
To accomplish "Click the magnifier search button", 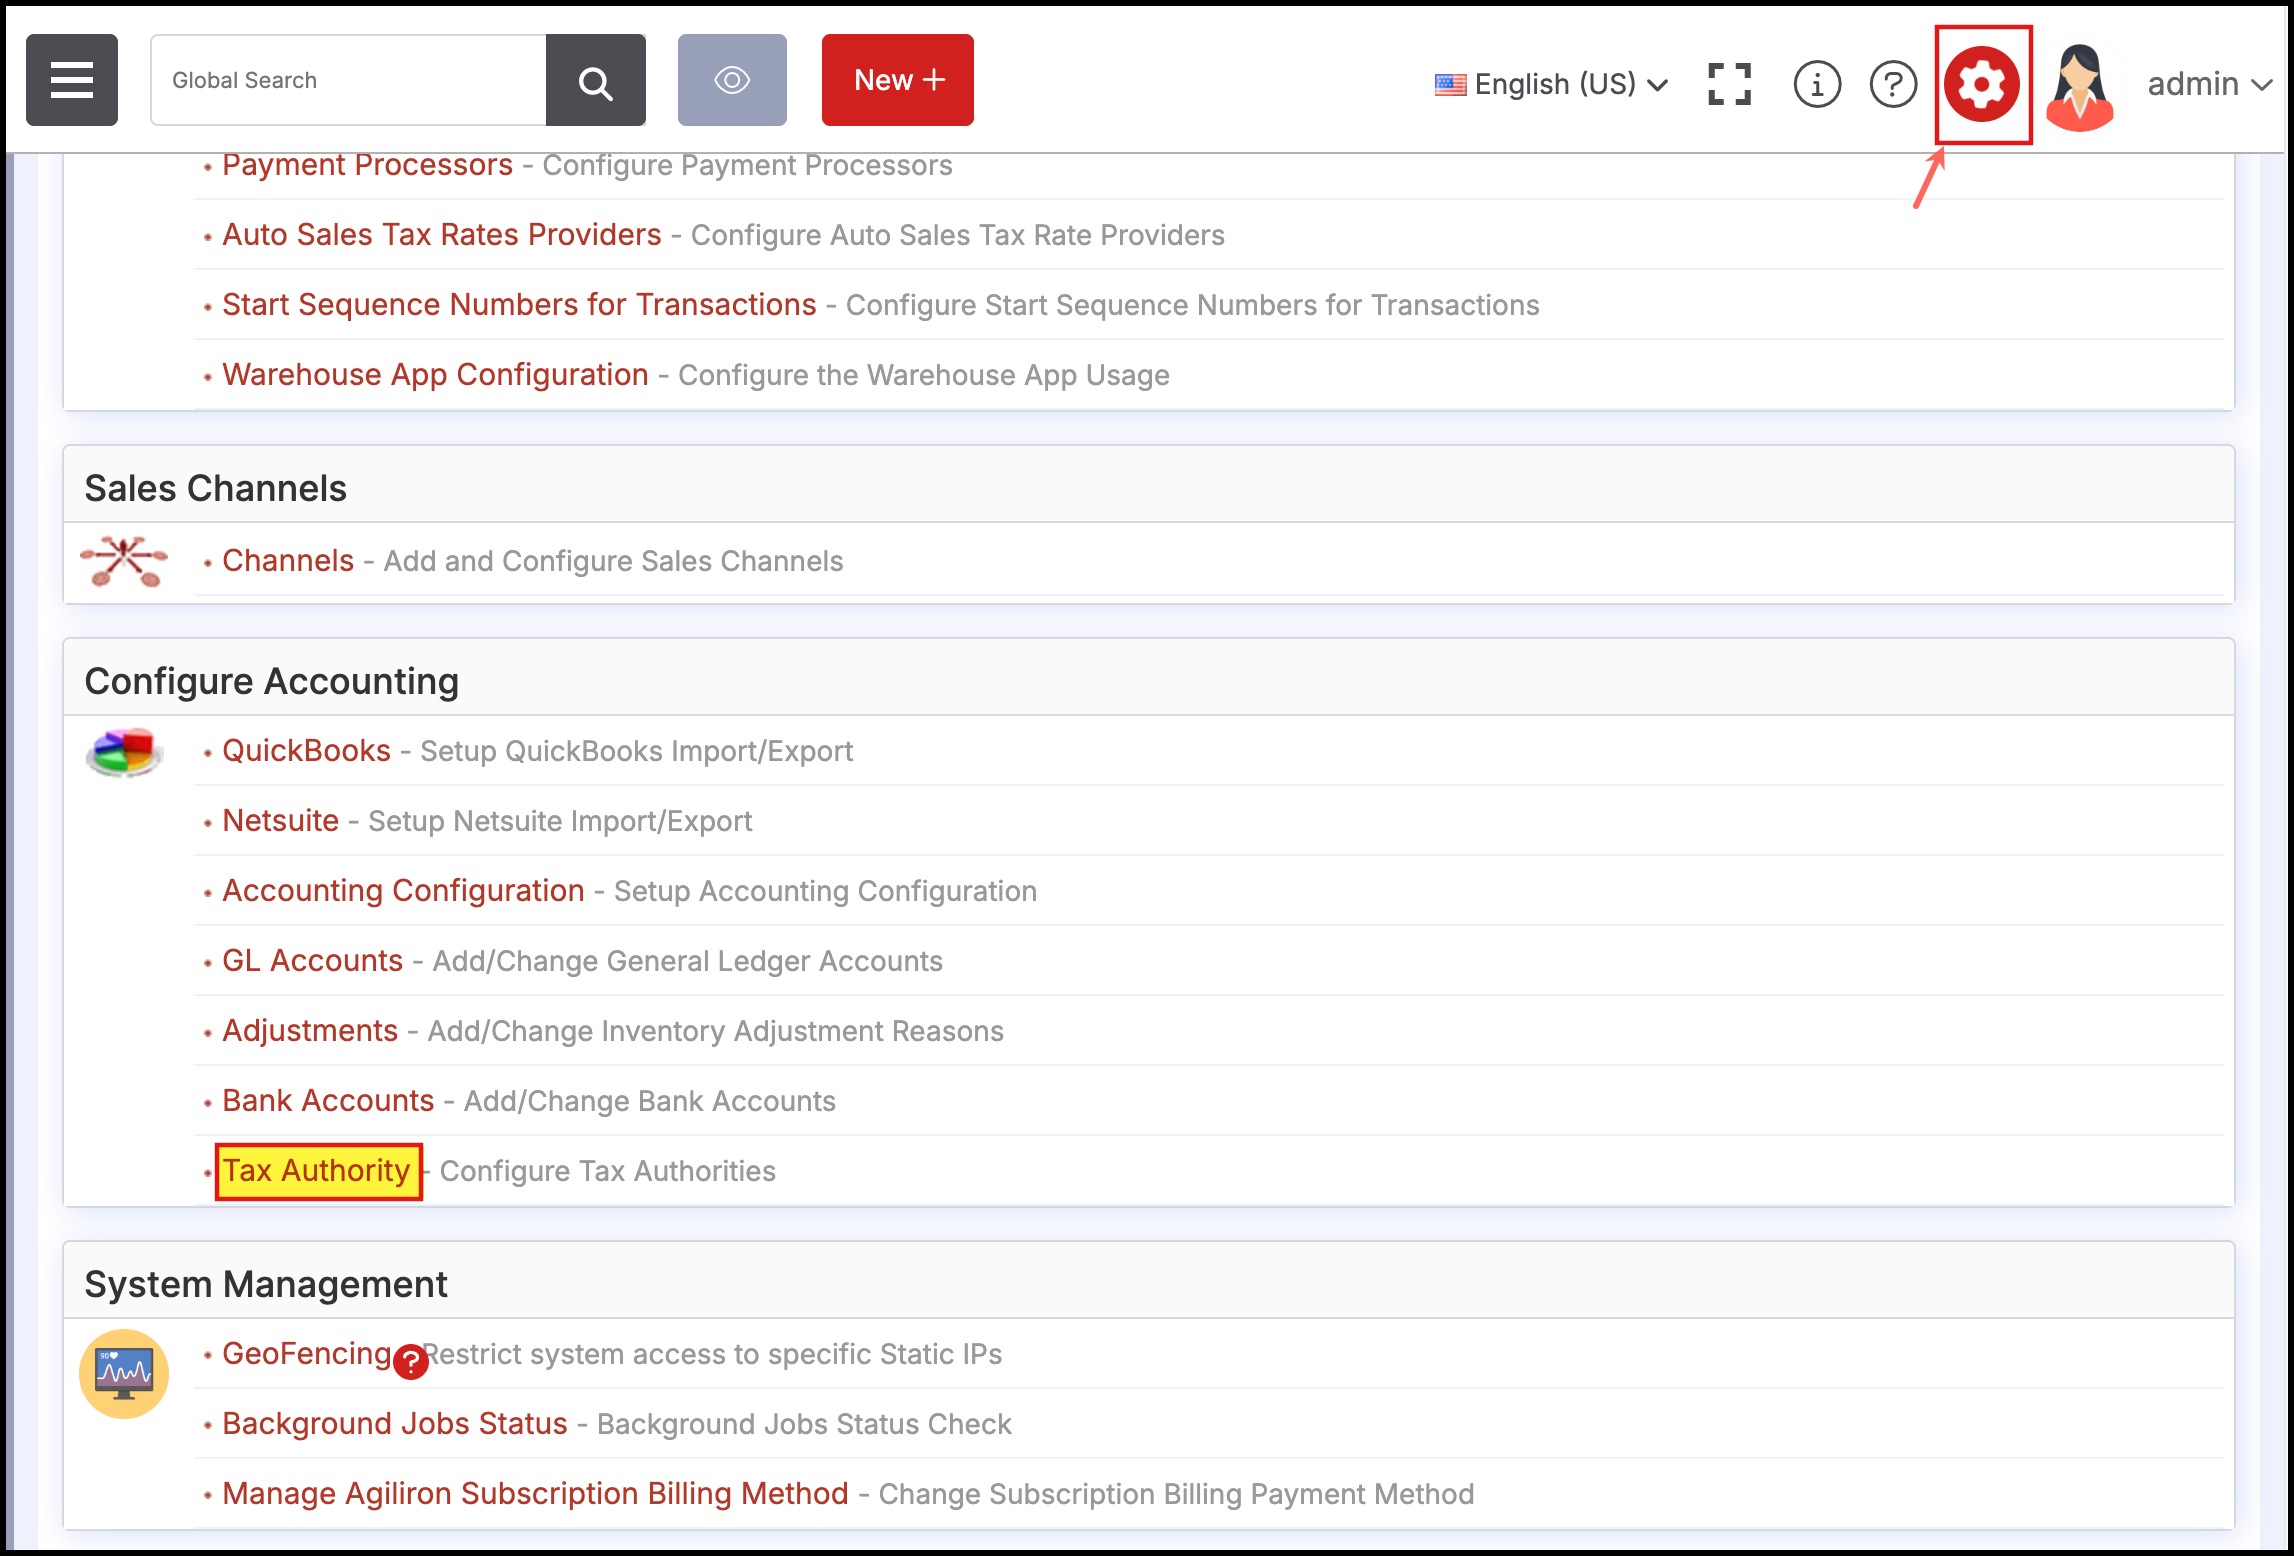I will pyautogui.click(x=595, y=80).
